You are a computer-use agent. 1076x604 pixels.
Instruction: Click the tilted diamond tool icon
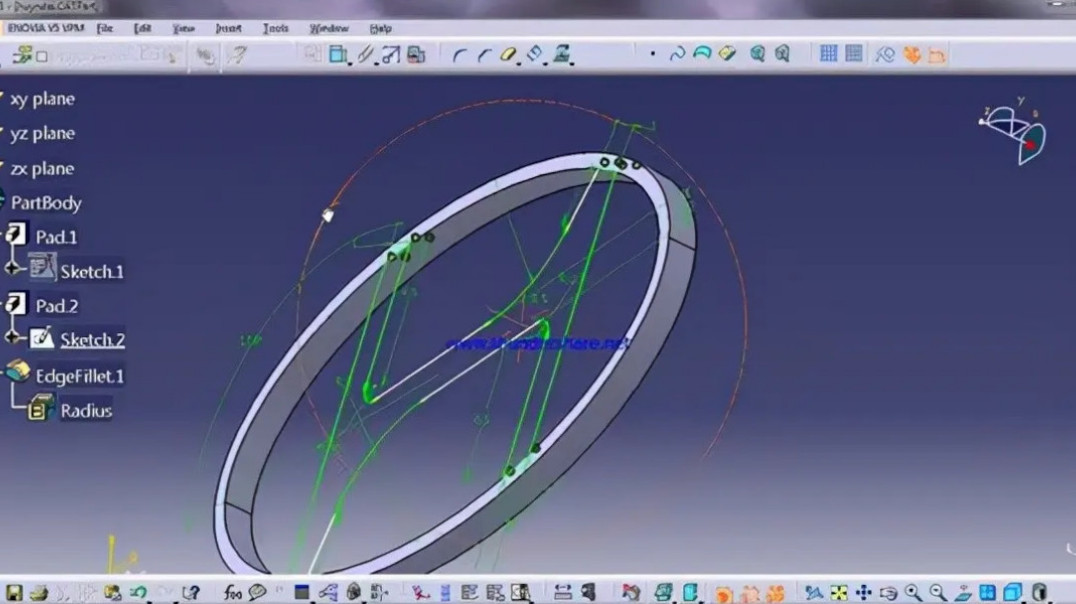click(535, 54)
